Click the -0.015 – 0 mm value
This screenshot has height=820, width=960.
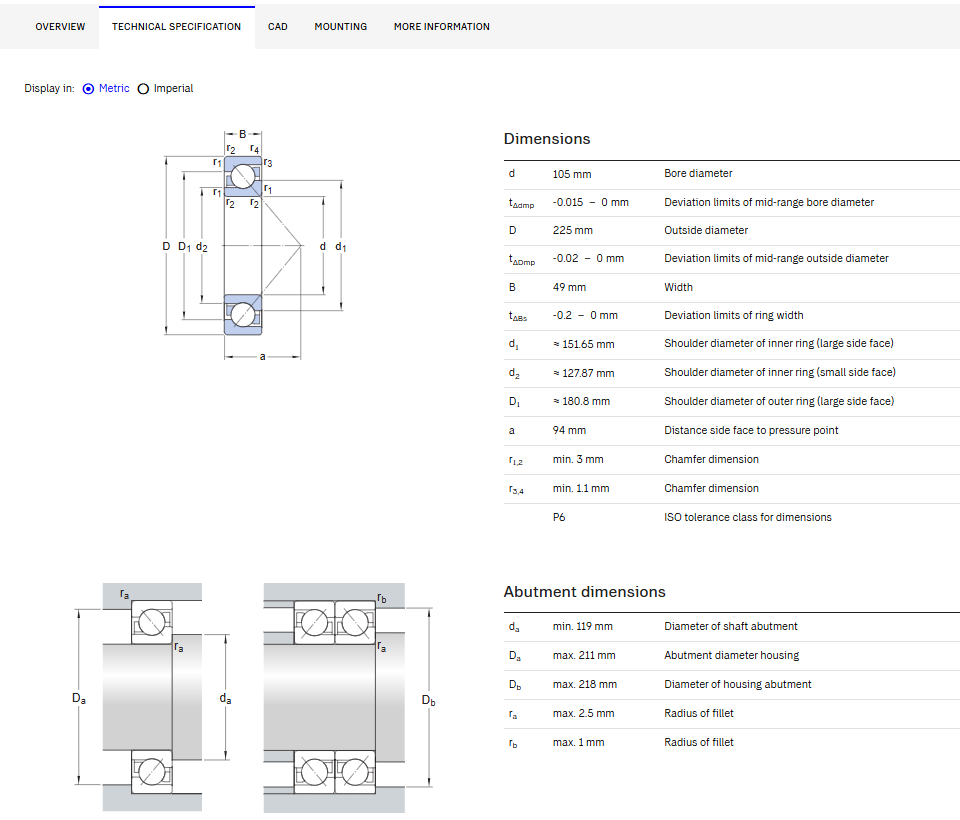point(590,202)
